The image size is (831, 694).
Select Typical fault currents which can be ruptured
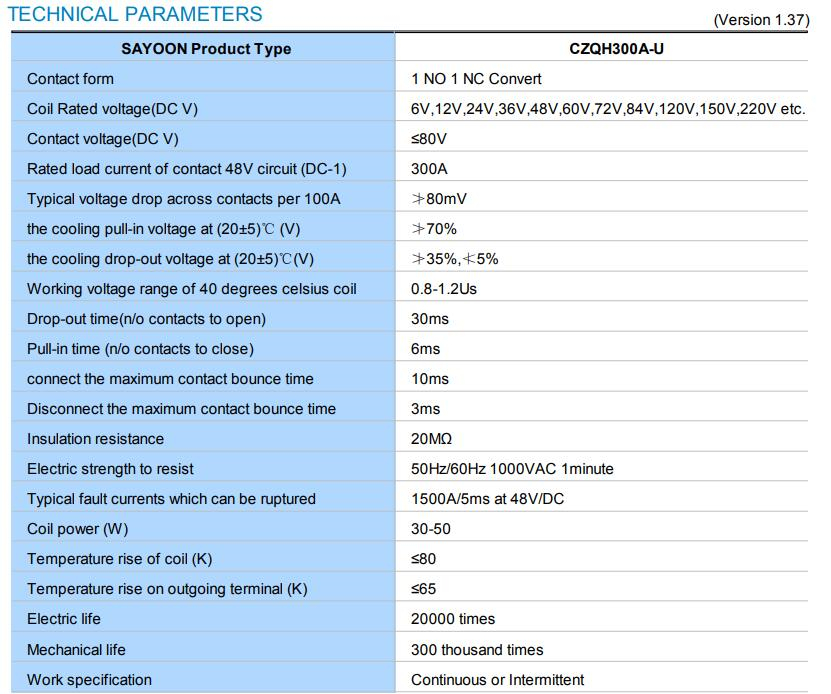(x=171, y=499)
